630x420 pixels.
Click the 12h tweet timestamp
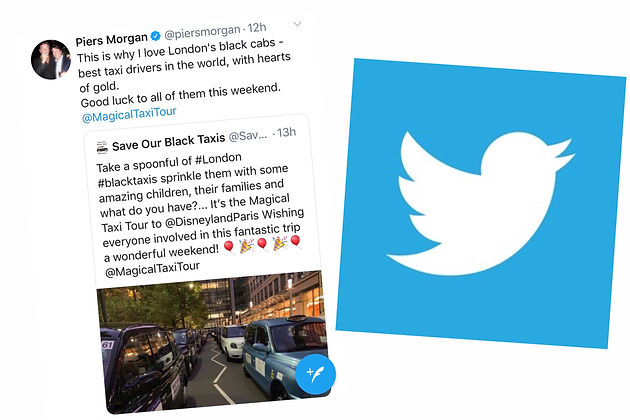pyautogui.click(x=257, y=28)
